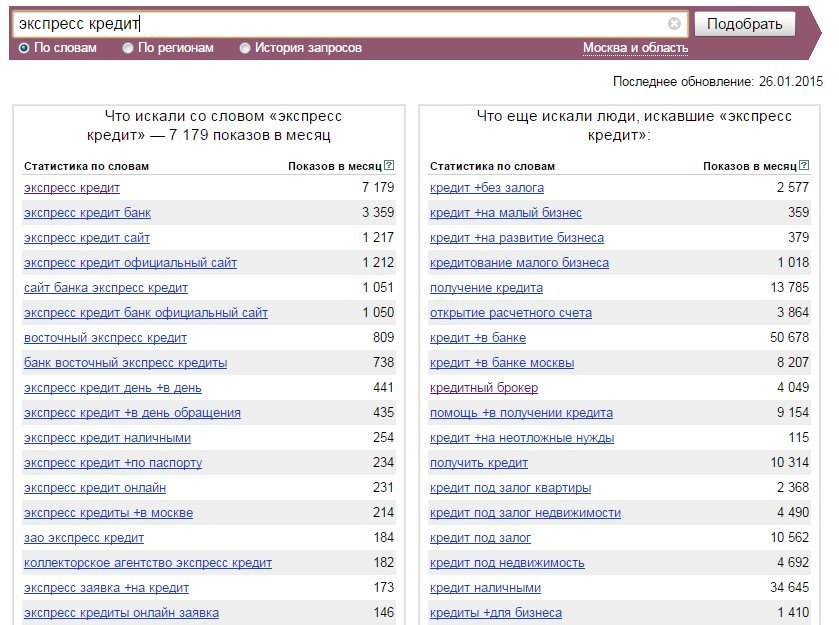Open кредит +на неотложные нужды link
The height and width of the screenshot is (625, 839).
point(522,438)
